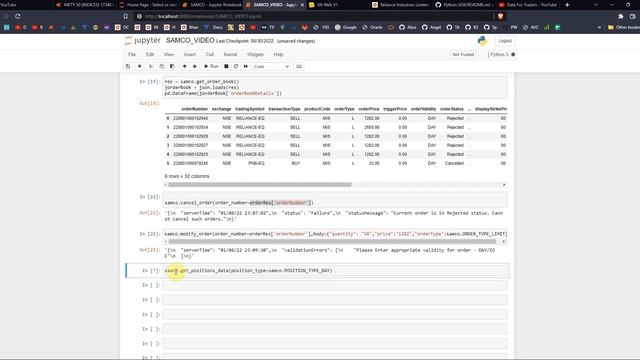Screen dimensions: 640x360
Task: Move selected cell down arrow
Action: (195, 67)
